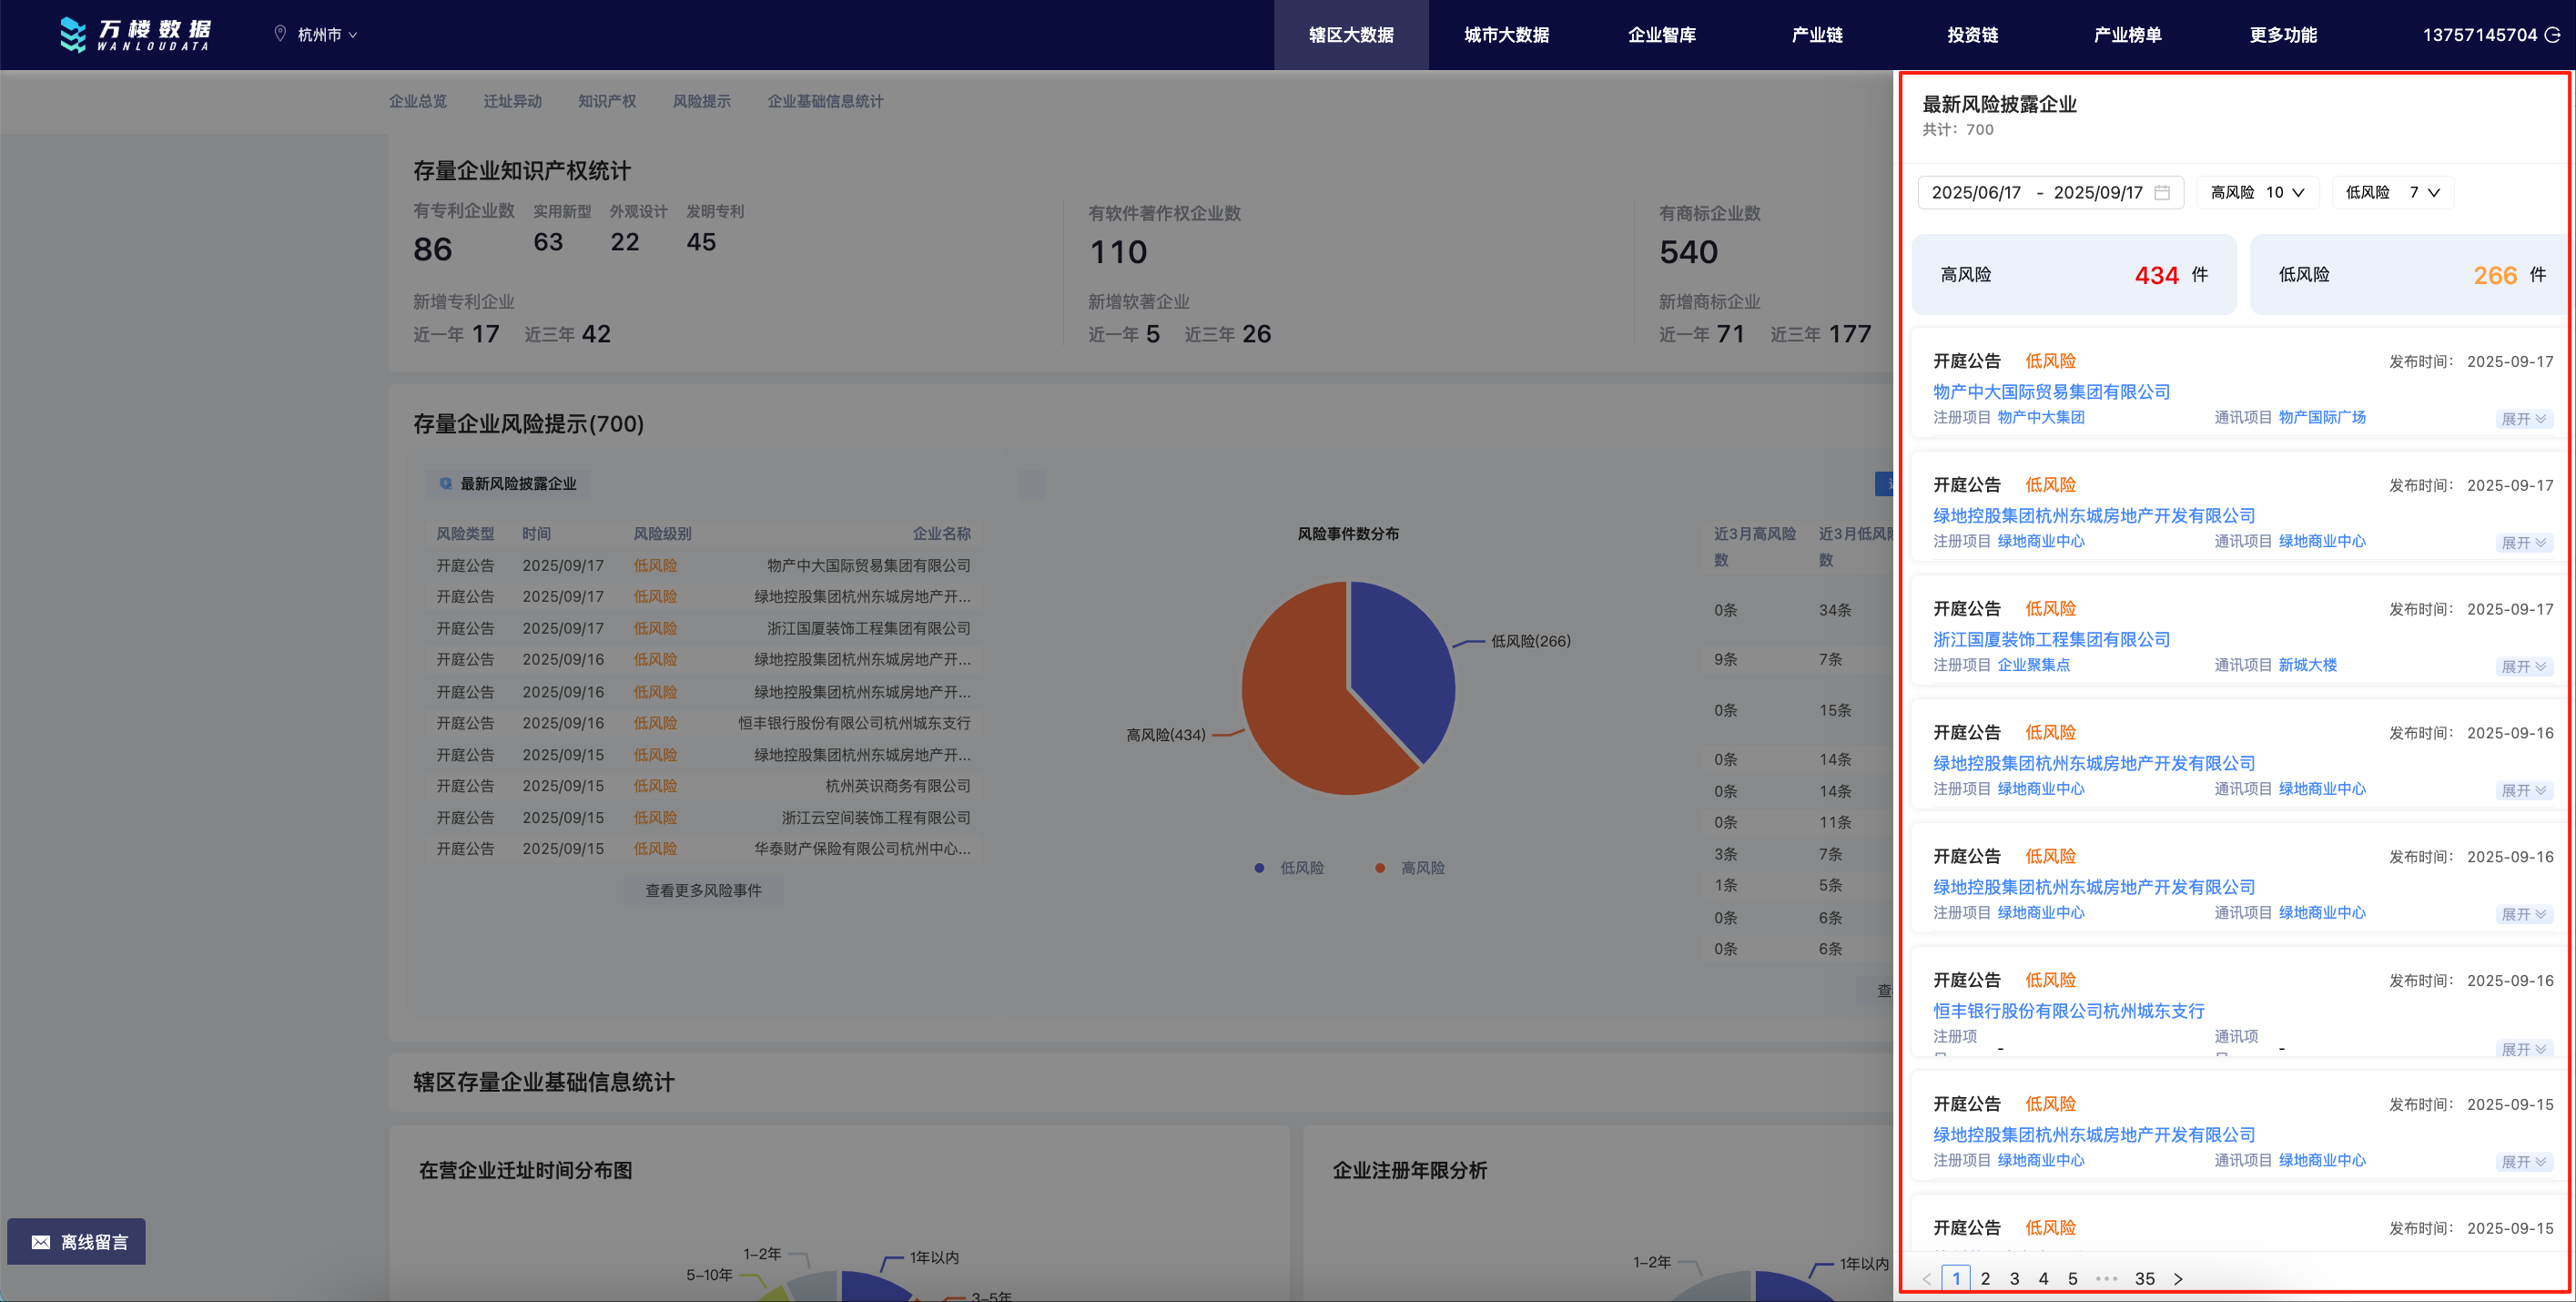Click shield icon beside 最新风险披露企业 label
The image size is (2576, 1302).
pyautogui.click(x=445, y=483)
